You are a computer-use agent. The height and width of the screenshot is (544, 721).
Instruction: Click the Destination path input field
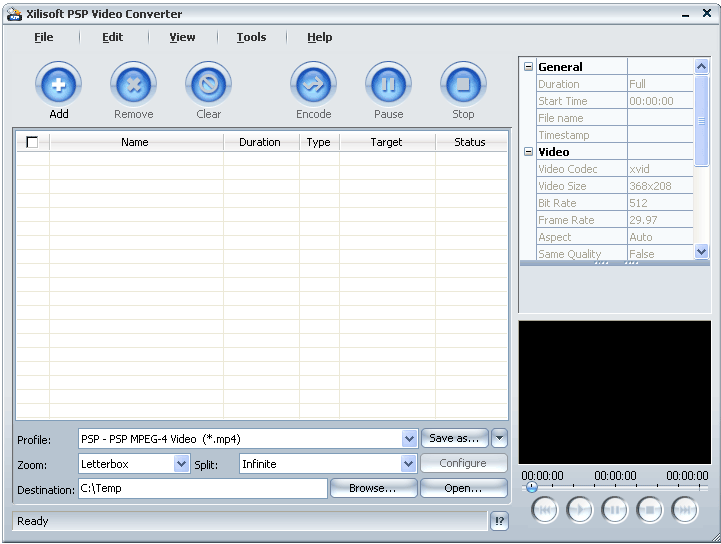point(203,488)
